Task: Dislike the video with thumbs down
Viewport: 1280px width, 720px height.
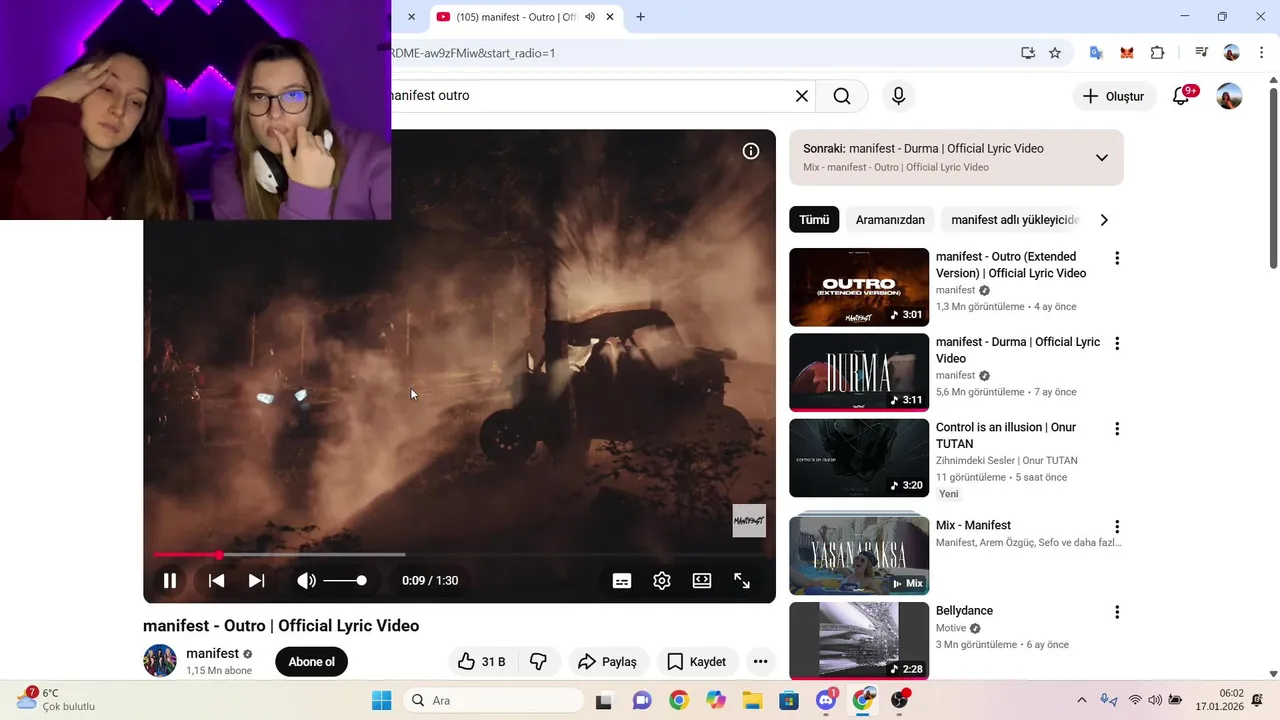Action: pos(538,662)
